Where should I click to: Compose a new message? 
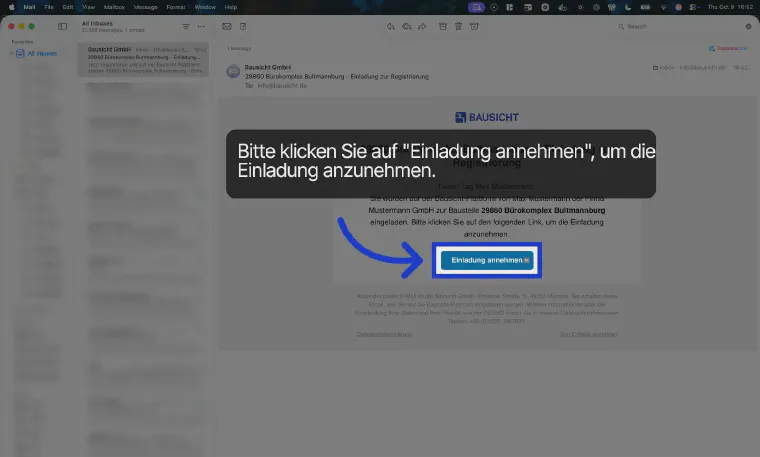pos(243,27)
